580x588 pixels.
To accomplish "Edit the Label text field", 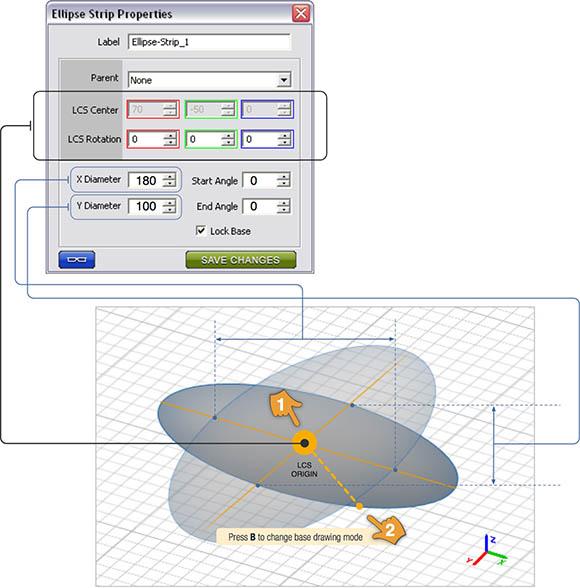I will pos(209,42).
